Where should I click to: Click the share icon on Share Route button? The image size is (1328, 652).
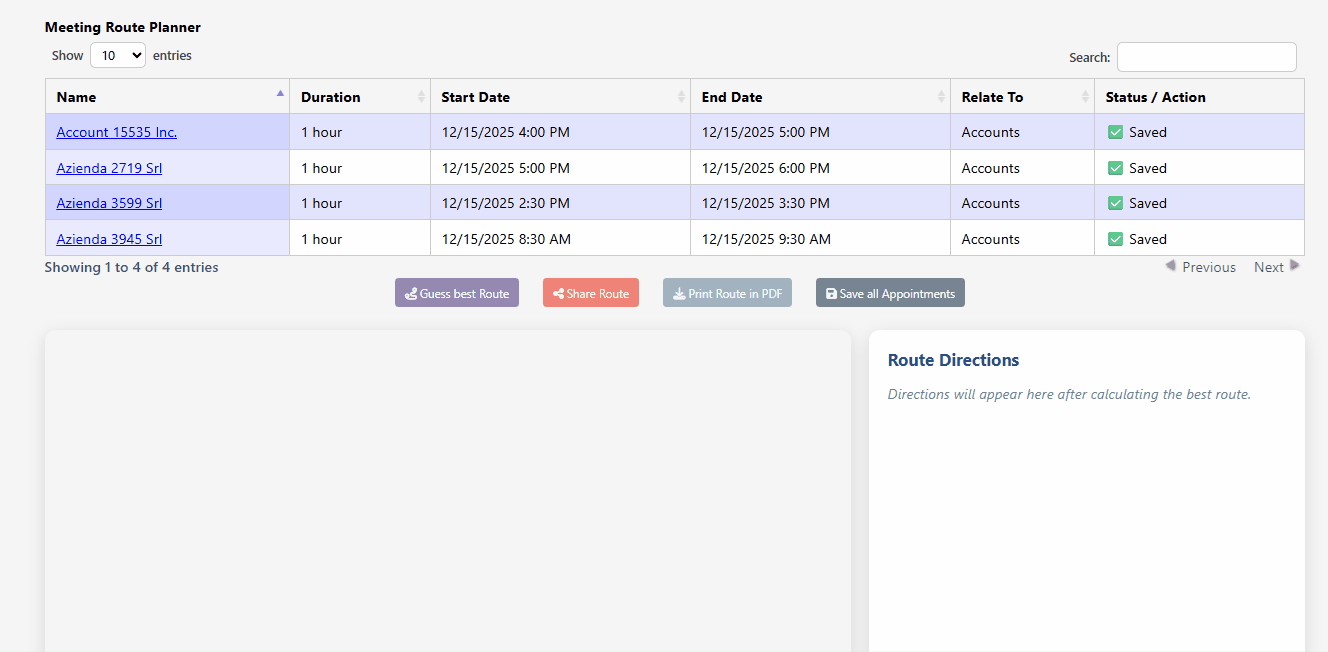click(557, 292)
